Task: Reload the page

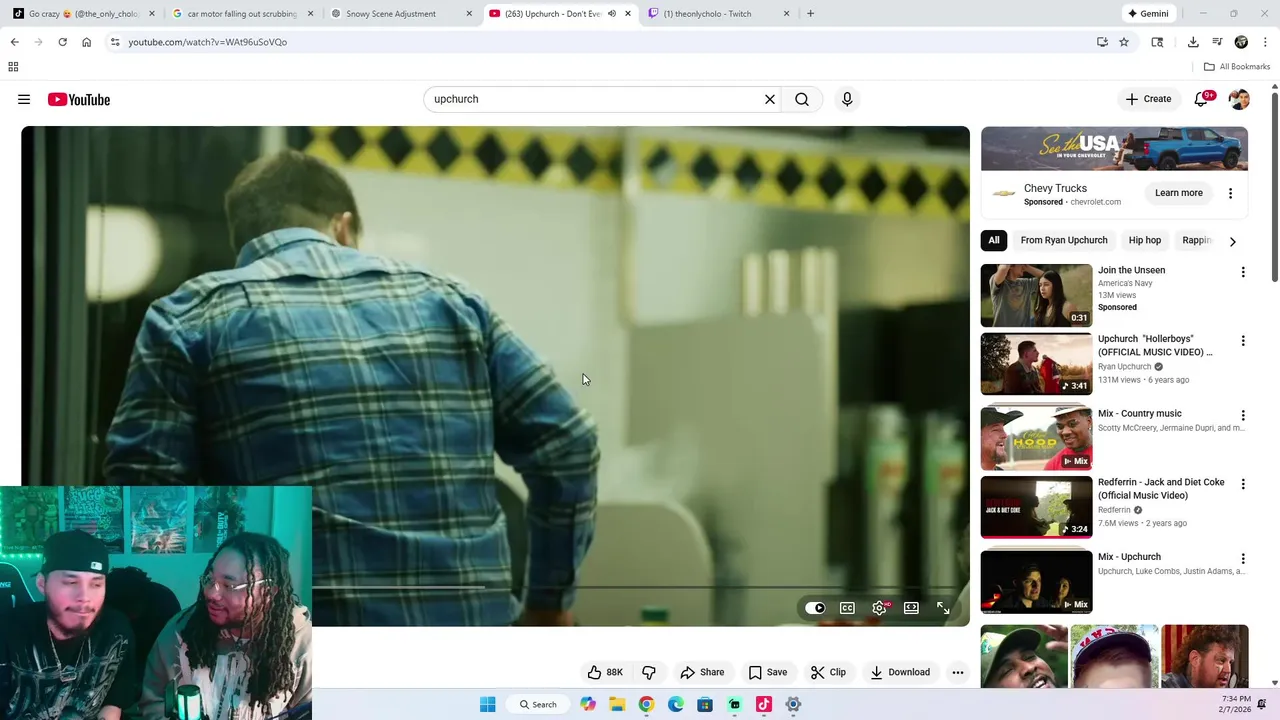Action: click(62, 42)
